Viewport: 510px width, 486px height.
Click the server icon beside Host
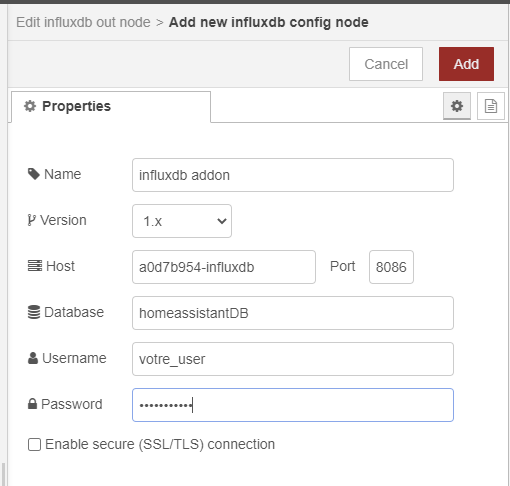35,266
